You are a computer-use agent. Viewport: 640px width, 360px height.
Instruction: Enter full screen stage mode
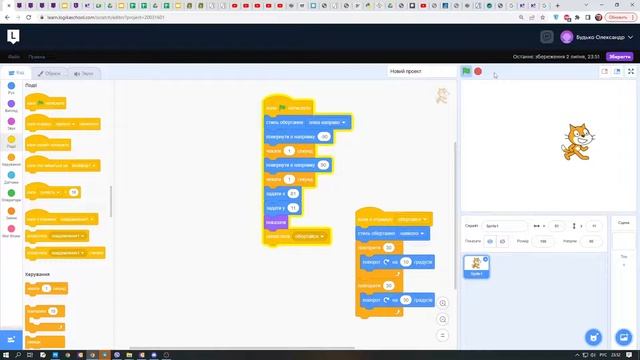[x=631, y=71]
